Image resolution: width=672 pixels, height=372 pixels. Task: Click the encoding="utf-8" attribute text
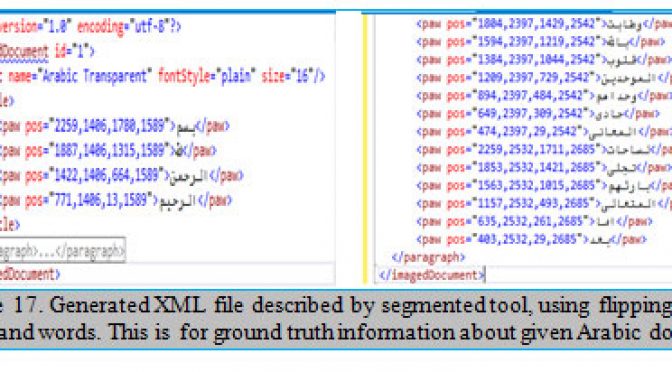129,27
